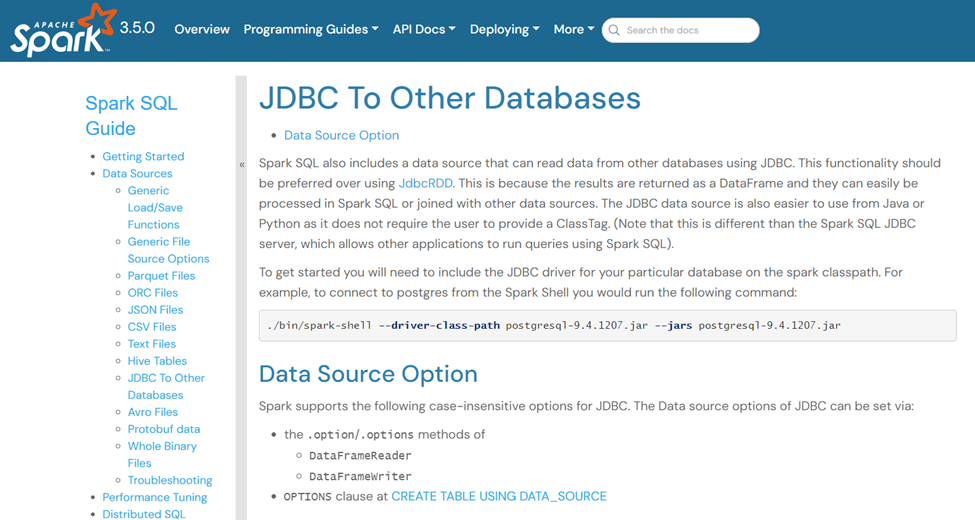Go to the Overview menu item
975x520 pixels.
202,29
